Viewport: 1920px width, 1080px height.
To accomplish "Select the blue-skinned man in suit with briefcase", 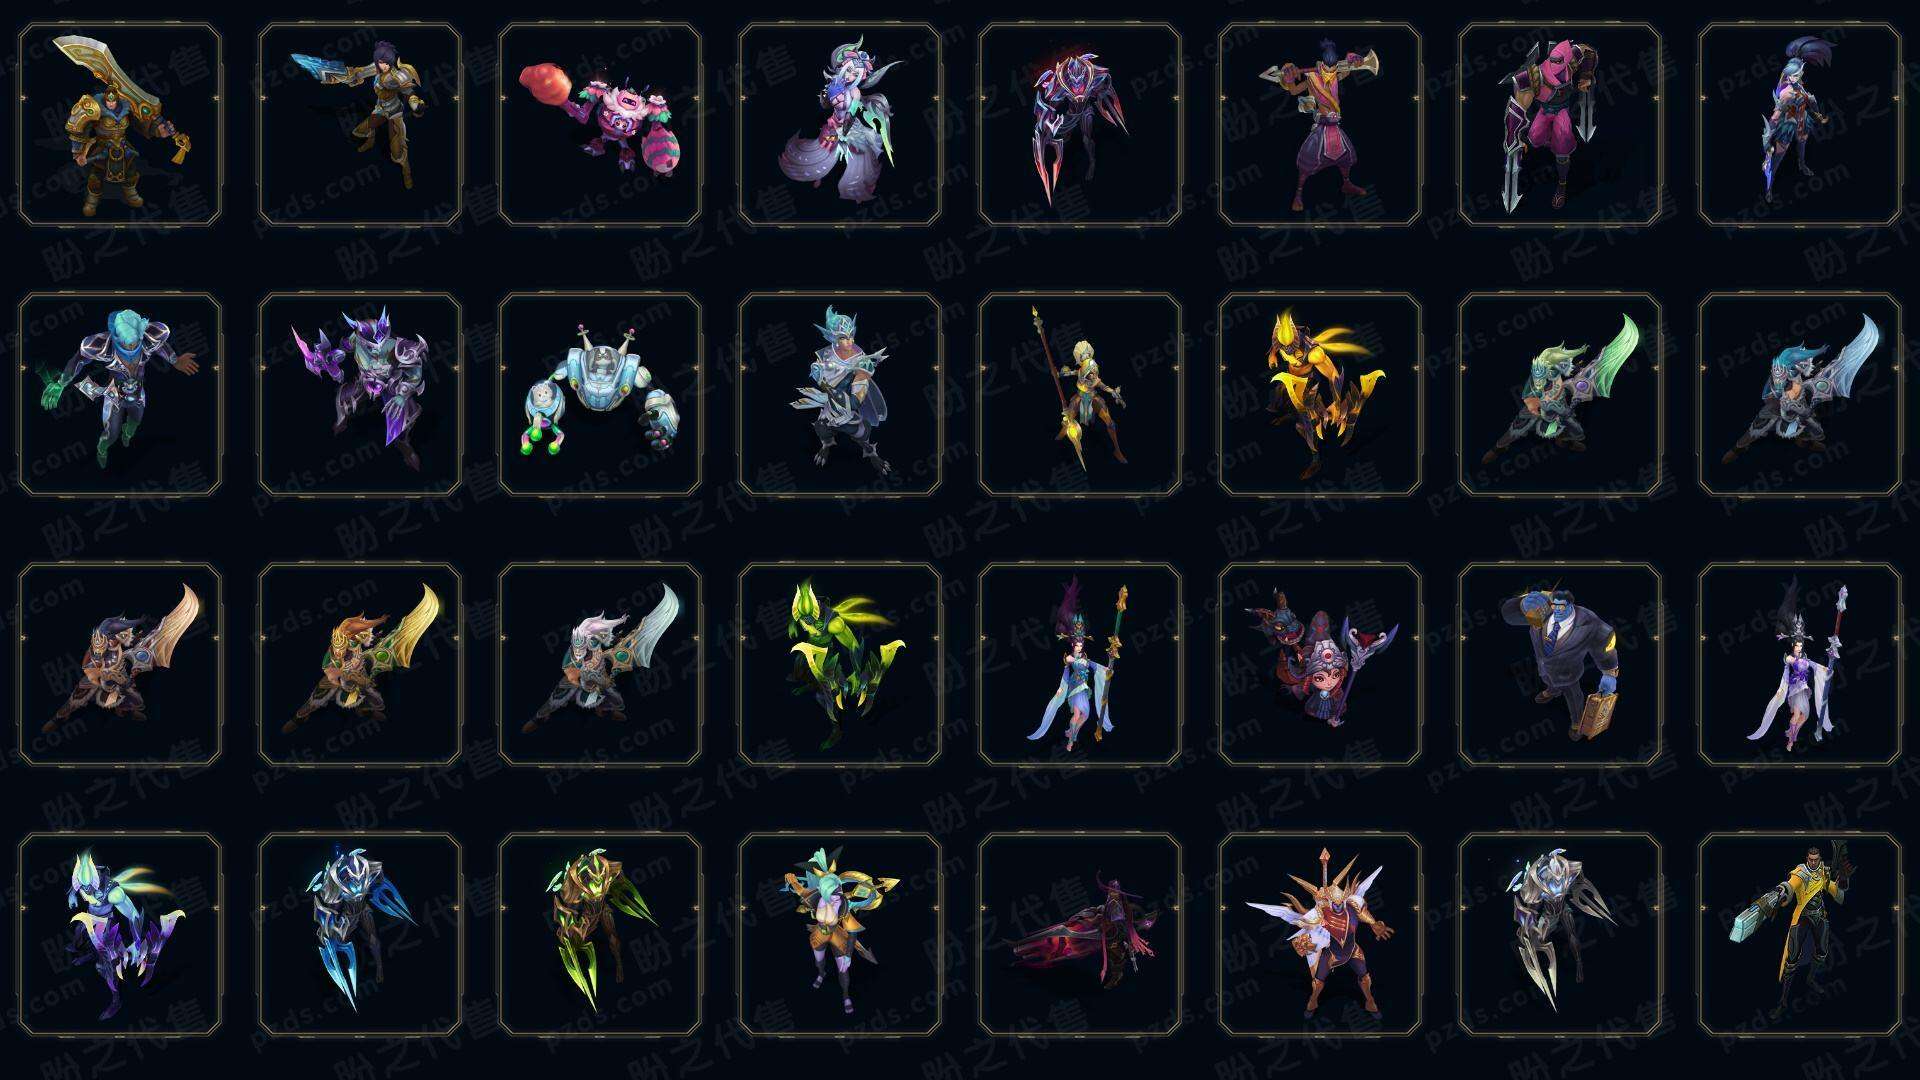I will [1560, 664].
